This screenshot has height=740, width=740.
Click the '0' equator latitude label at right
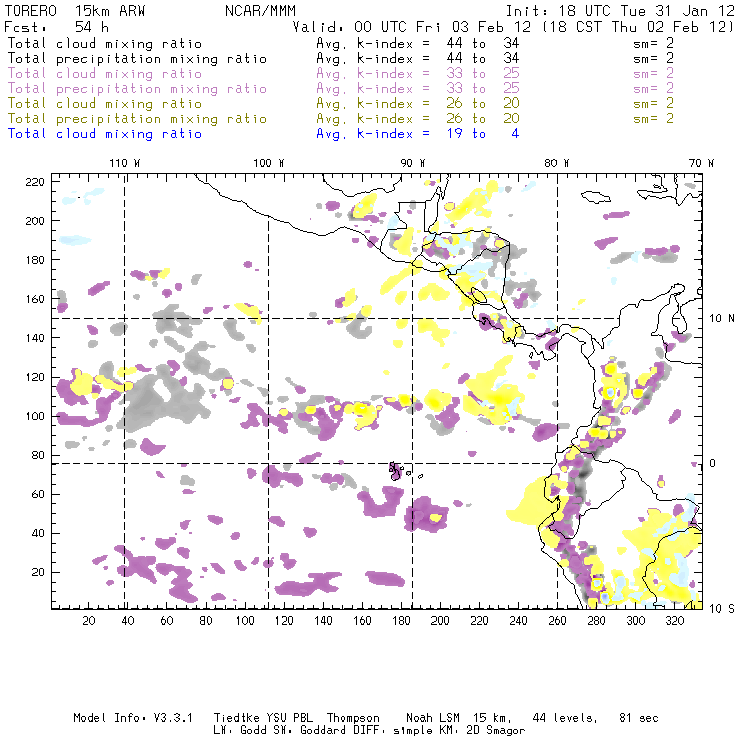[x=712, y=463]
